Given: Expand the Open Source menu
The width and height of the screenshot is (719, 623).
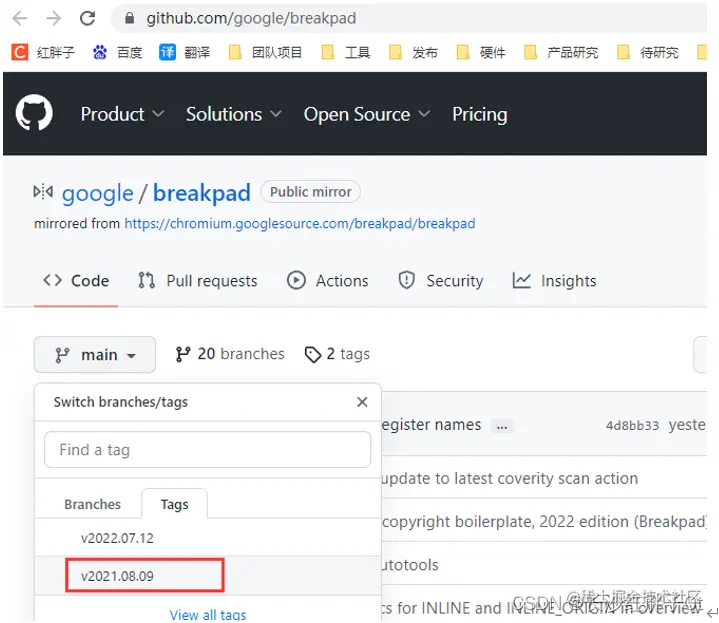Looking at the screenshot, I should pos(367,114).
